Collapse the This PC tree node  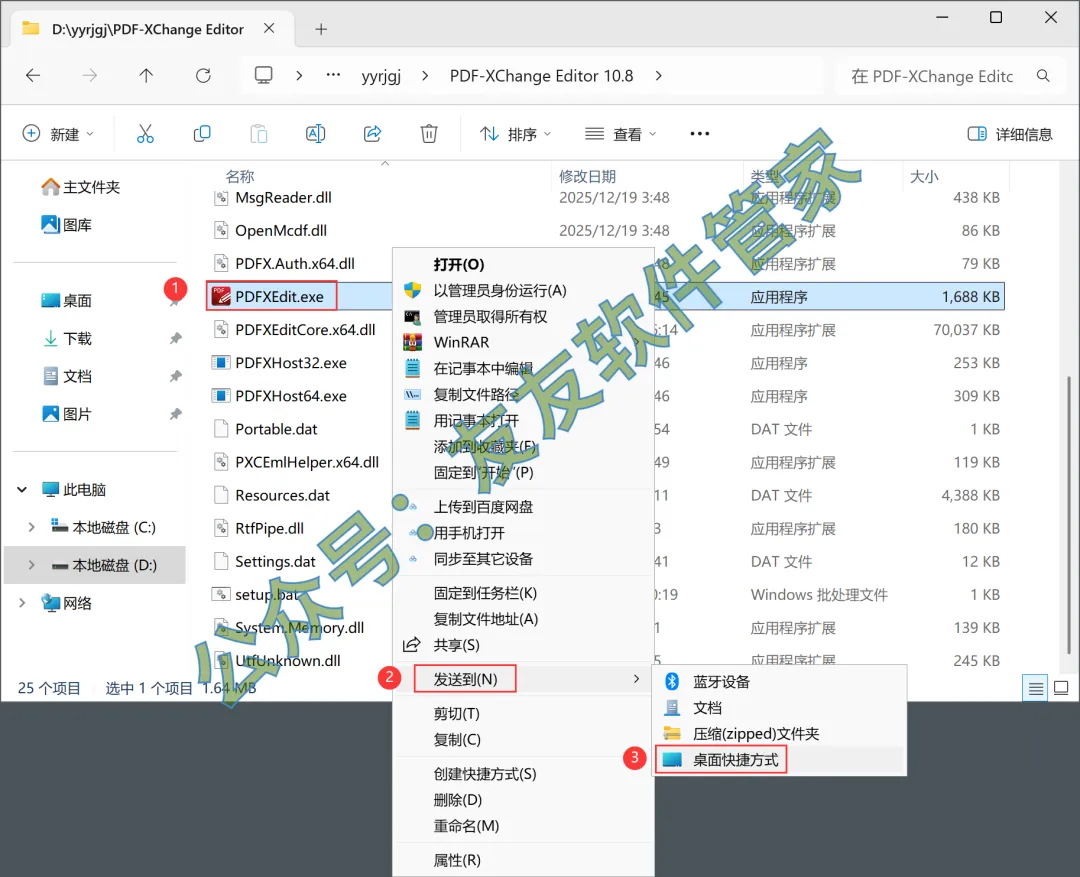(22, 490)
